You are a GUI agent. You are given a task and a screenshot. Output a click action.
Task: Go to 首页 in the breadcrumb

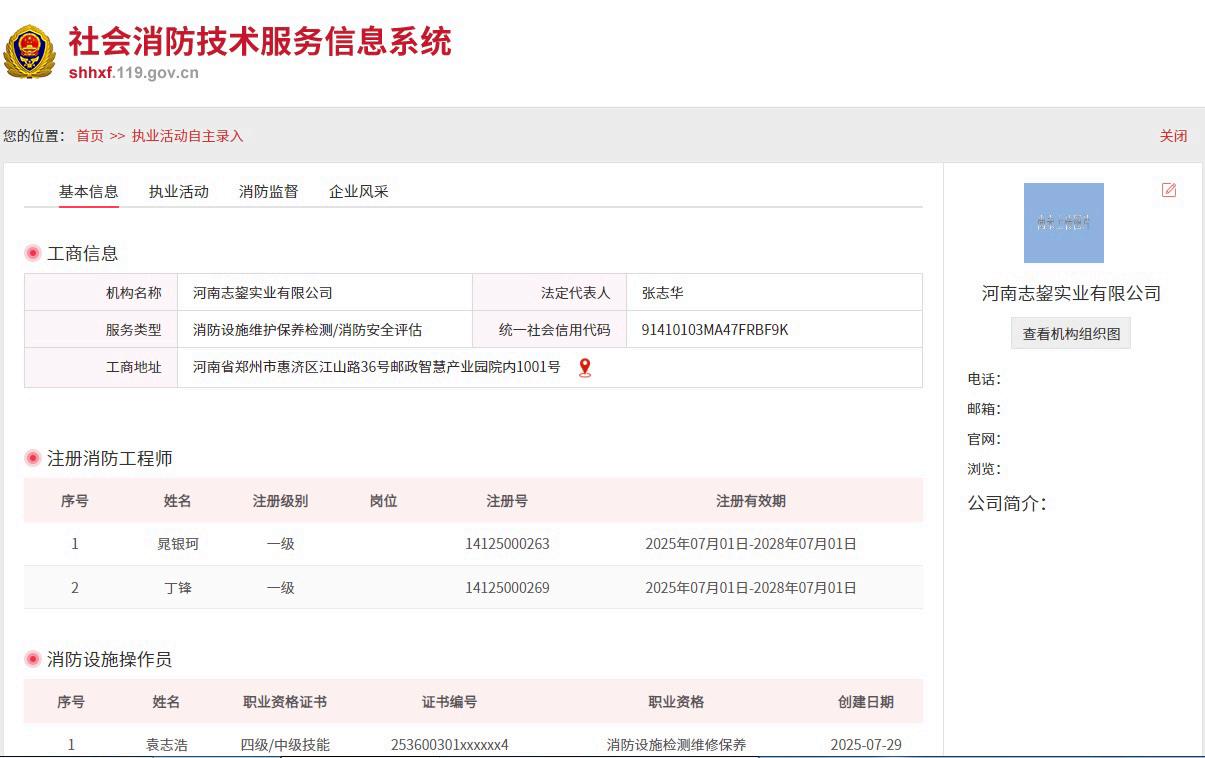coord(90,136)
